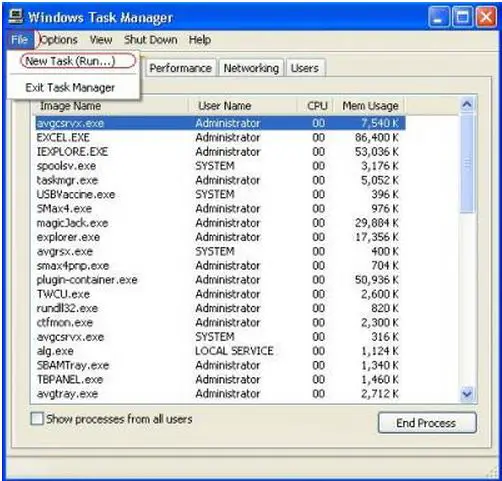
Task: Select the smax4pnp.exe process
Action: [x=220, y=266]
